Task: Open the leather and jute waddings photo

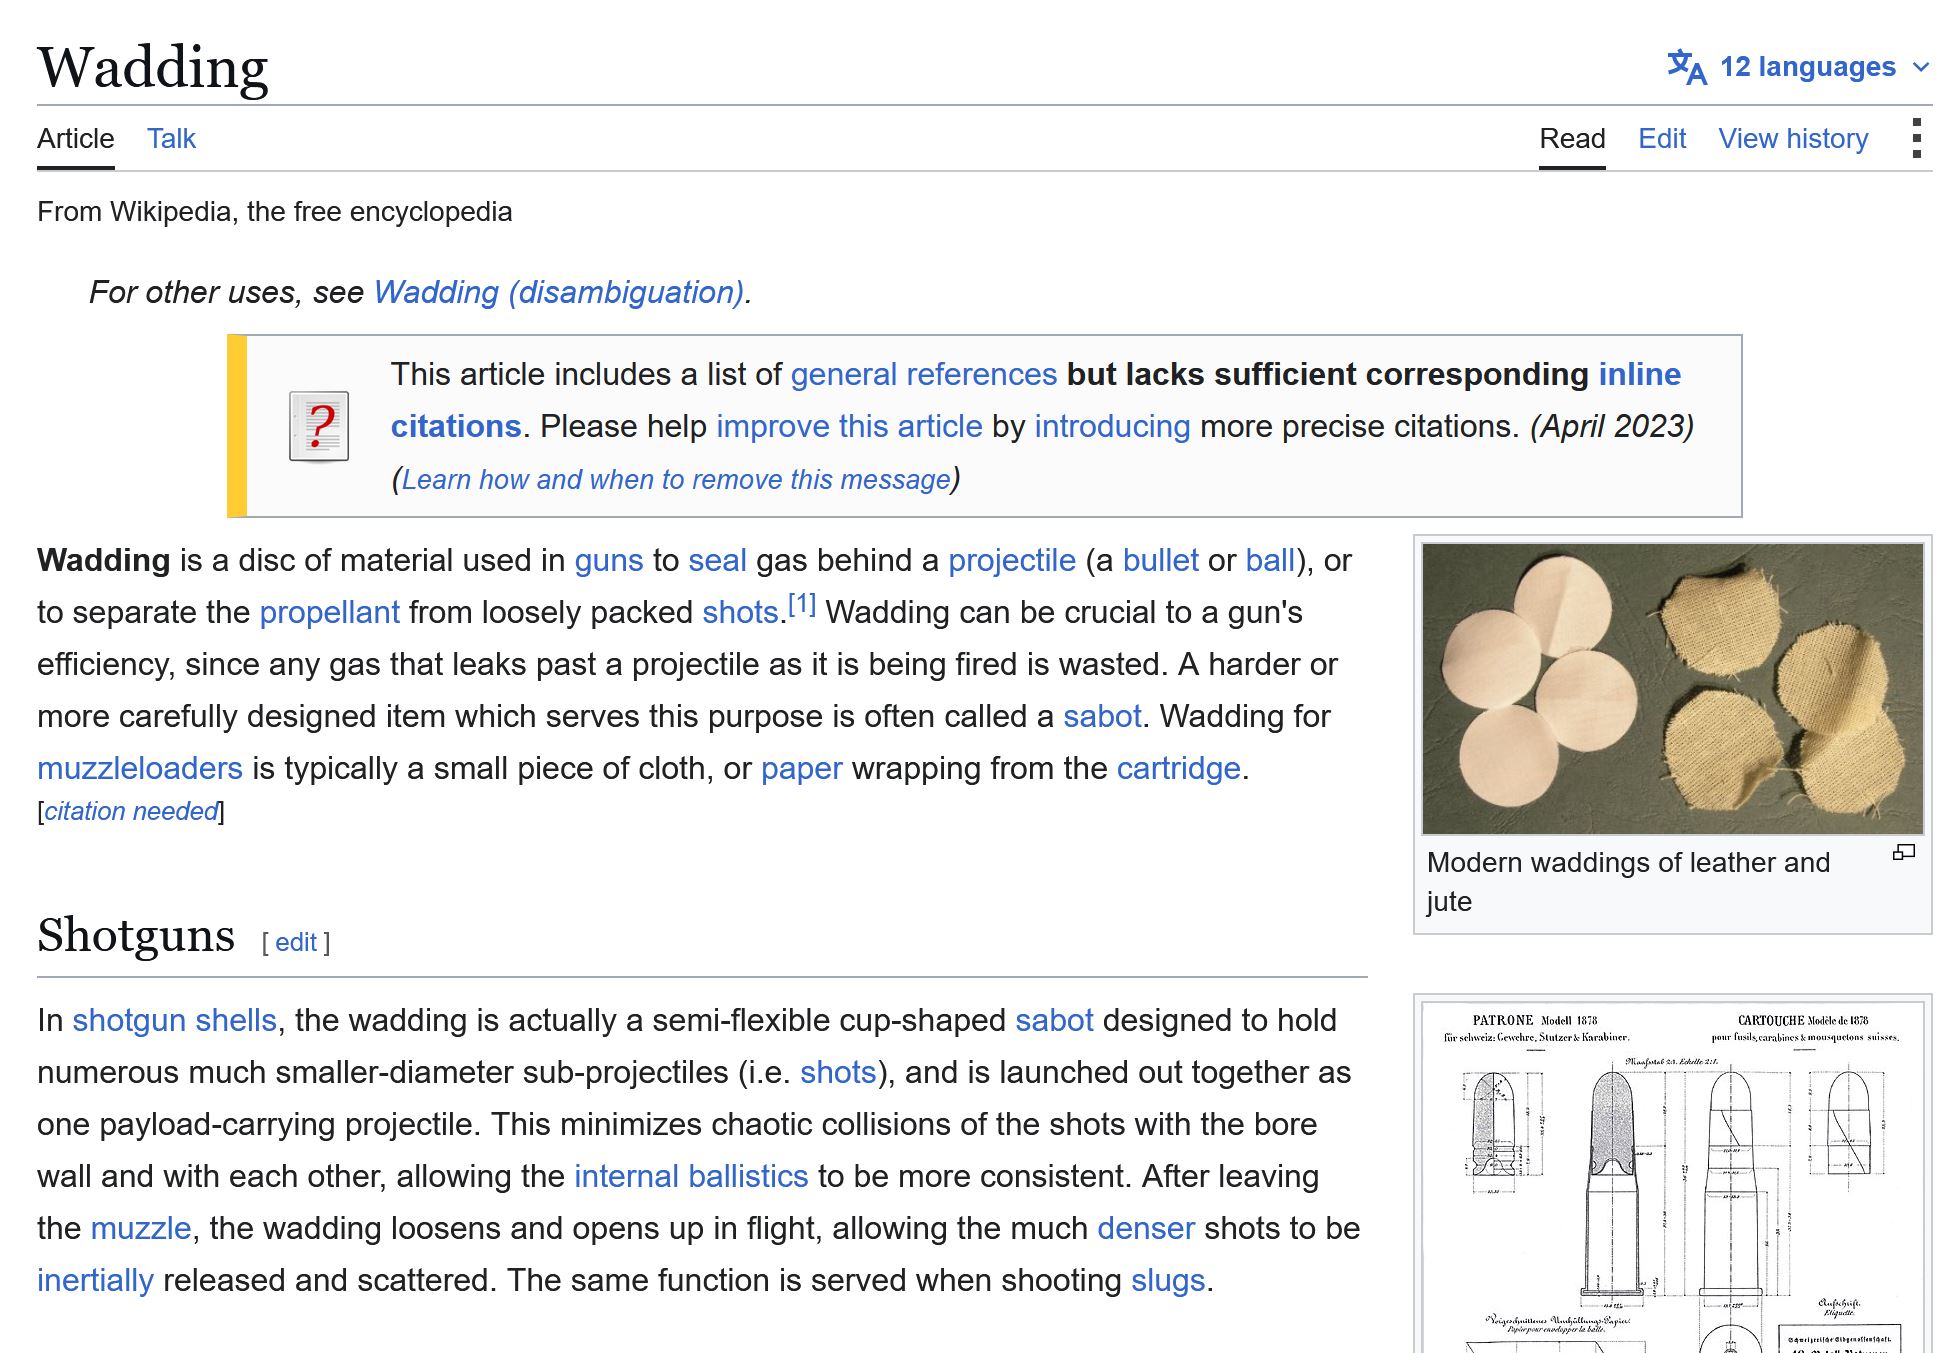Action: (1672, 689)
